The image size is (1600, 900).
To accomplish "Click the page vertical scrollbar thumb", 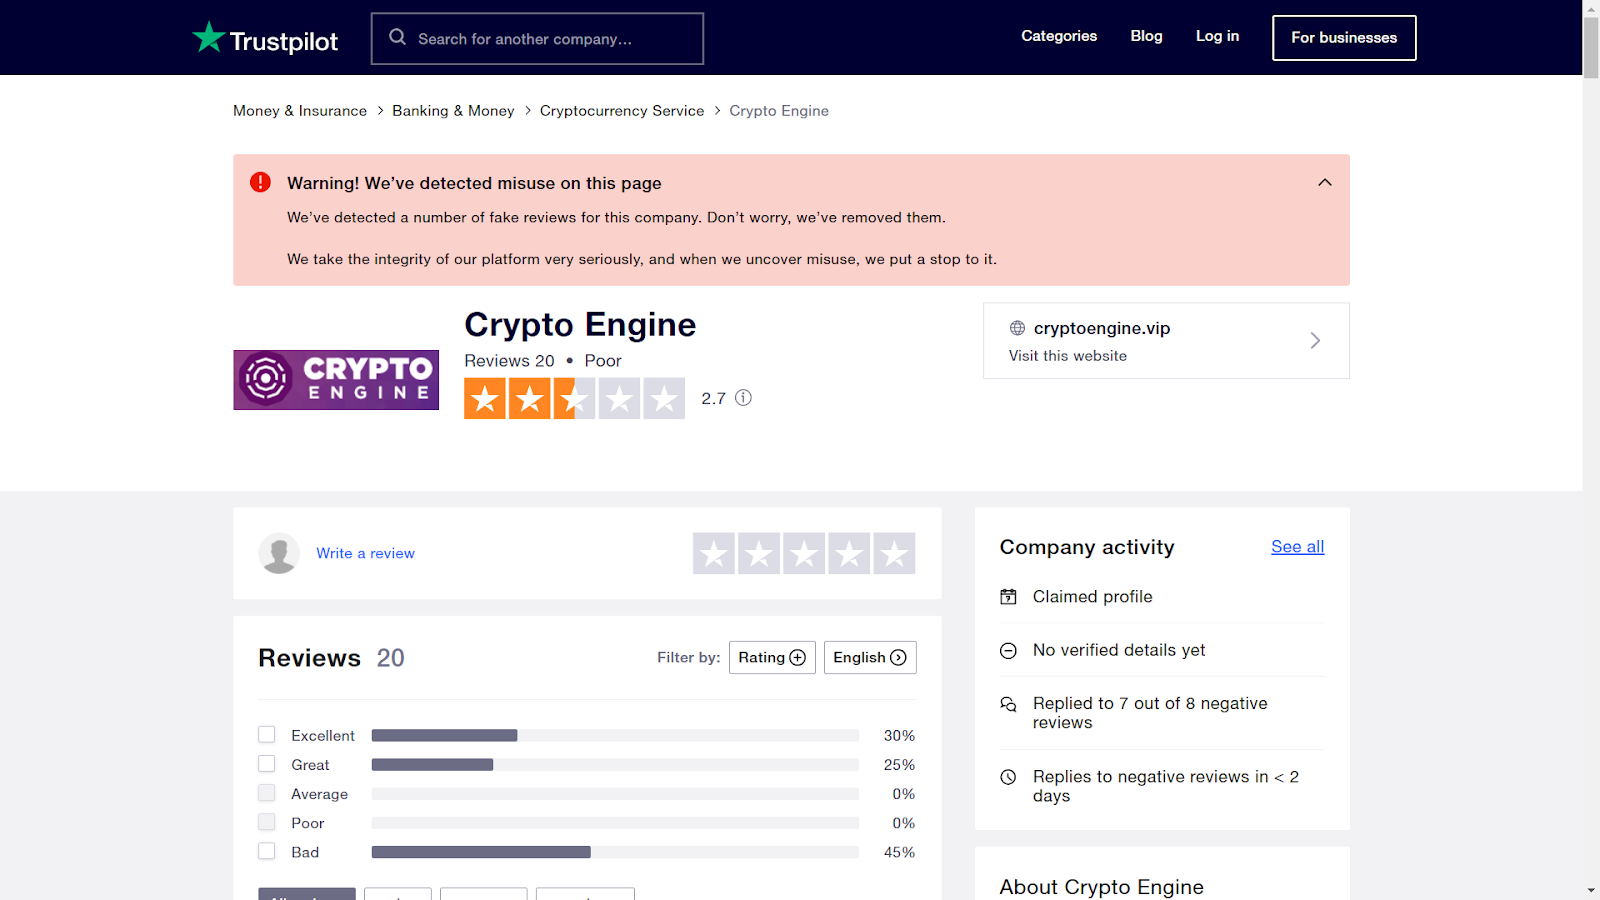I will (1591, 47).
